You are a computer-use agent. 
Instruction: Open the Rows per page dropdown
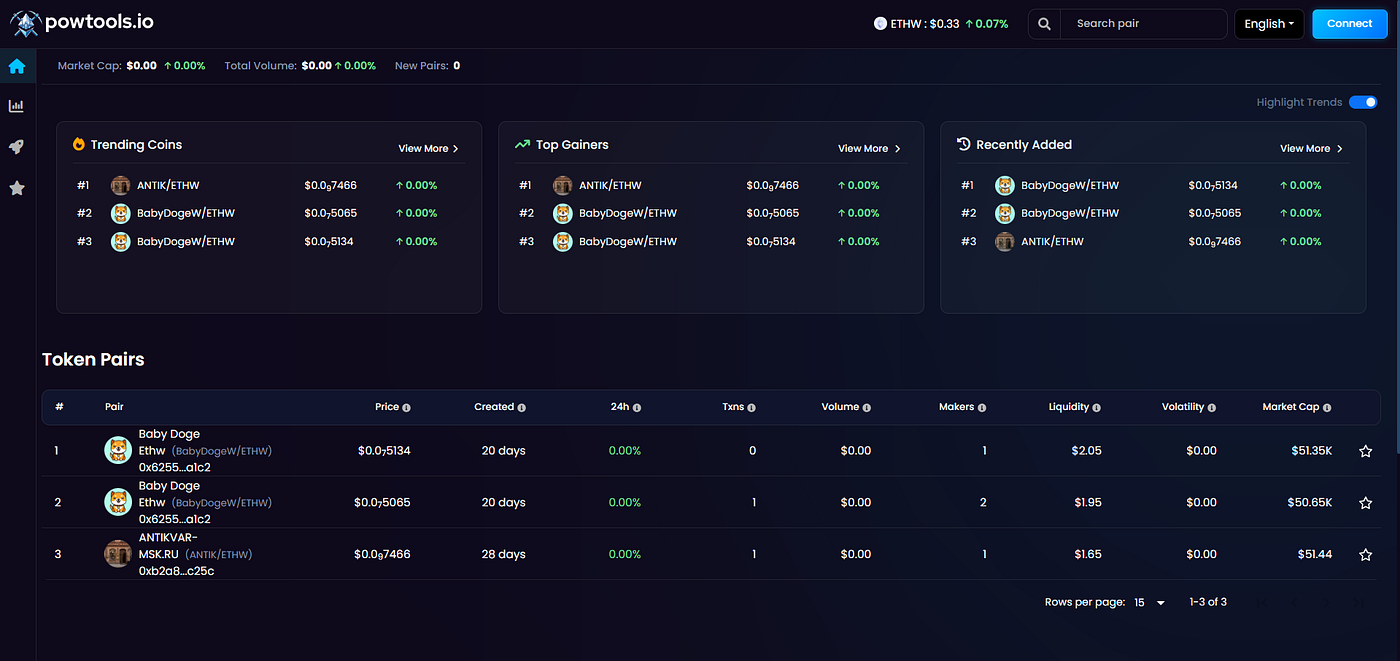pos(1150,603)
